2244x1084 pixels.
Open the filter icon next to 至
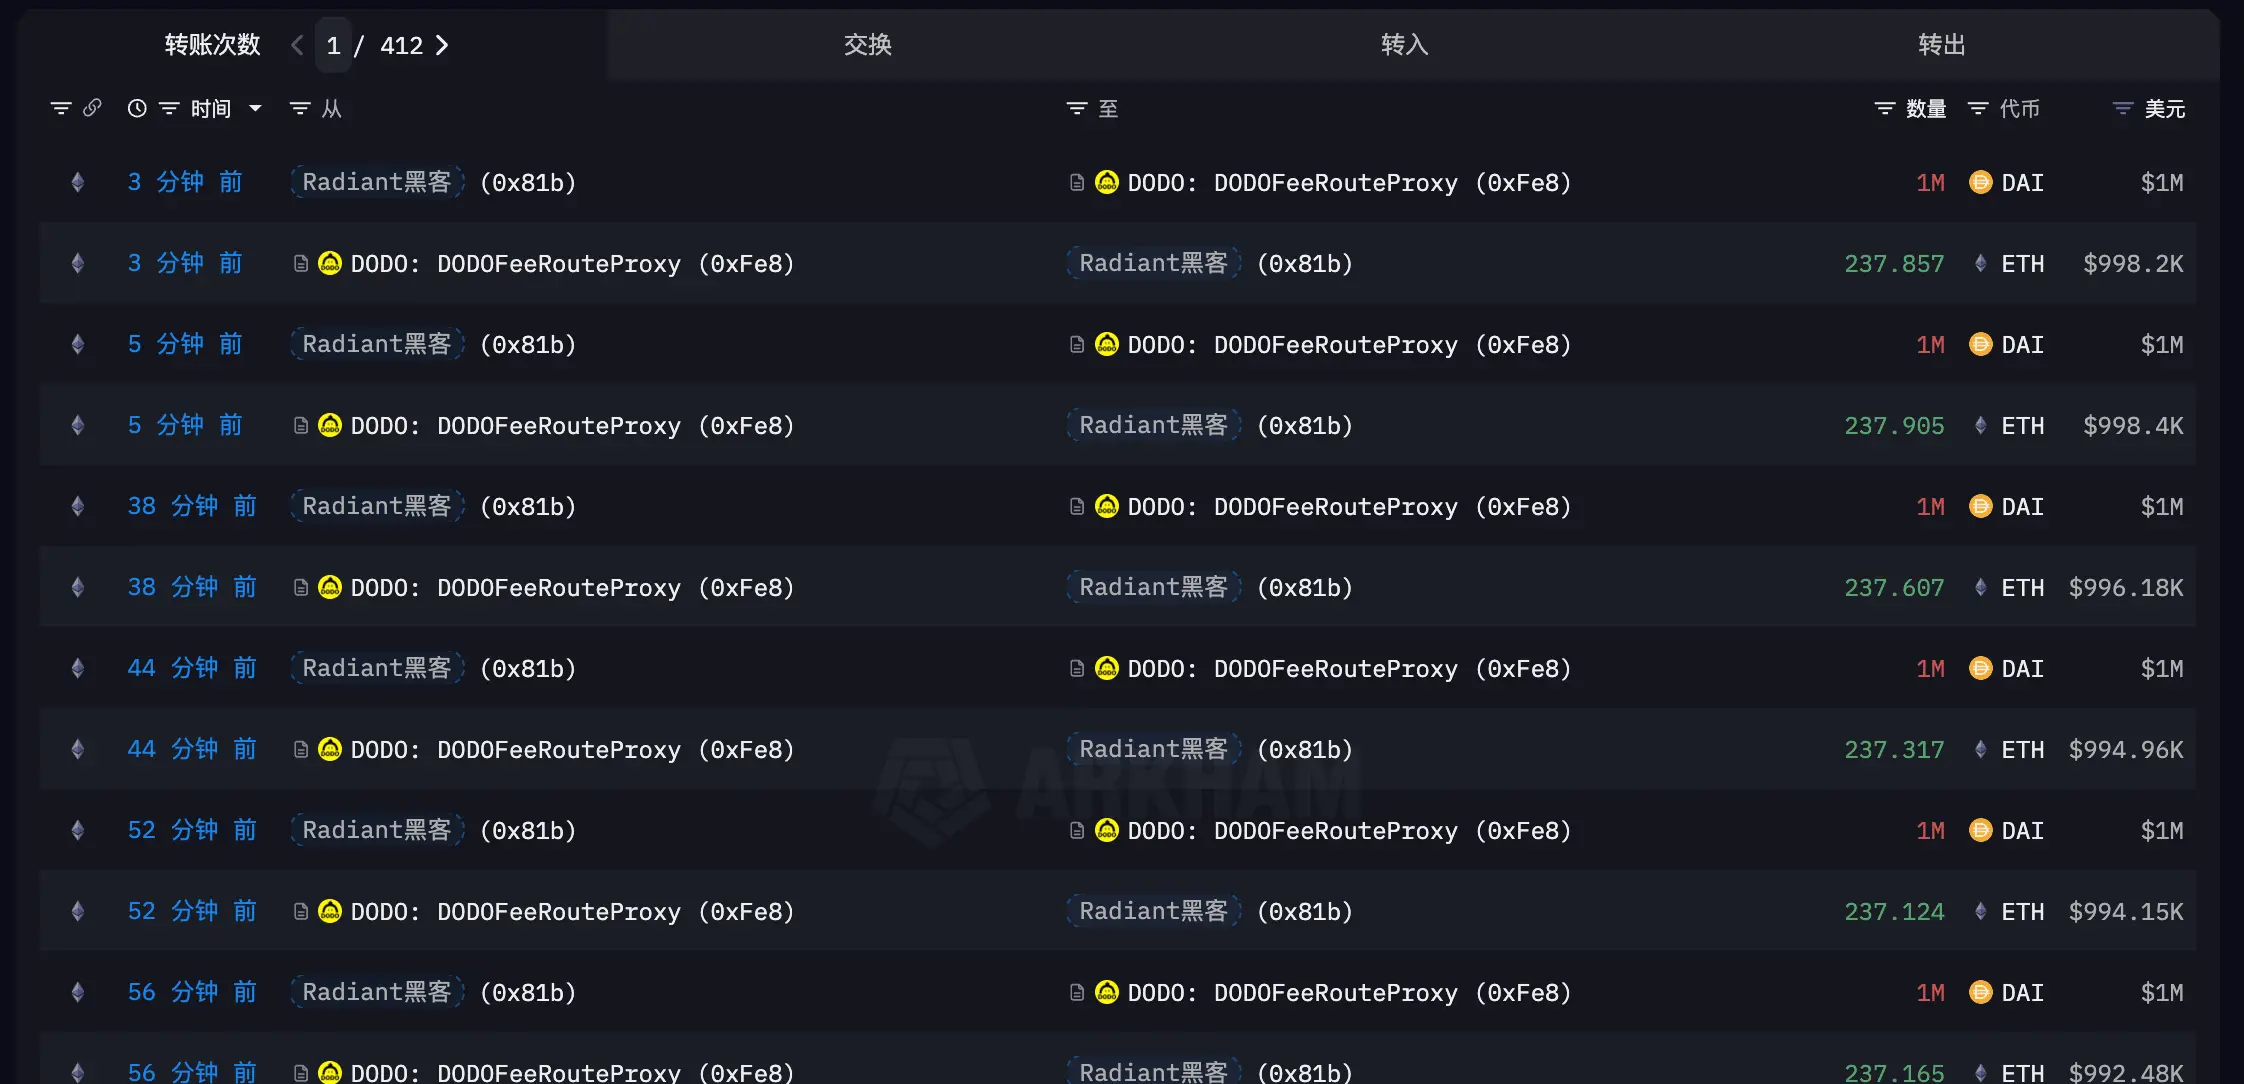point(1077,108)
